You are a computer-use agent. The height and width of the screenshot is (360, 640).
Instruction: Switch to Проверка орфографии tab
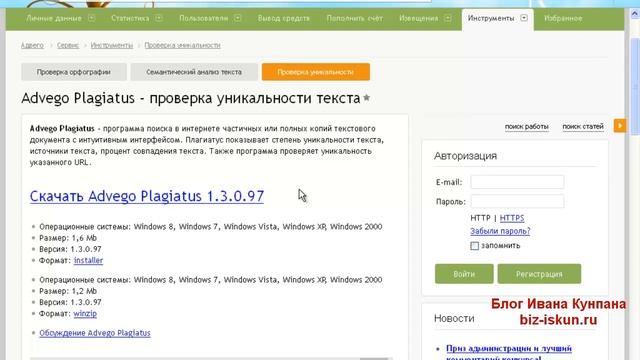click(73, 72)
